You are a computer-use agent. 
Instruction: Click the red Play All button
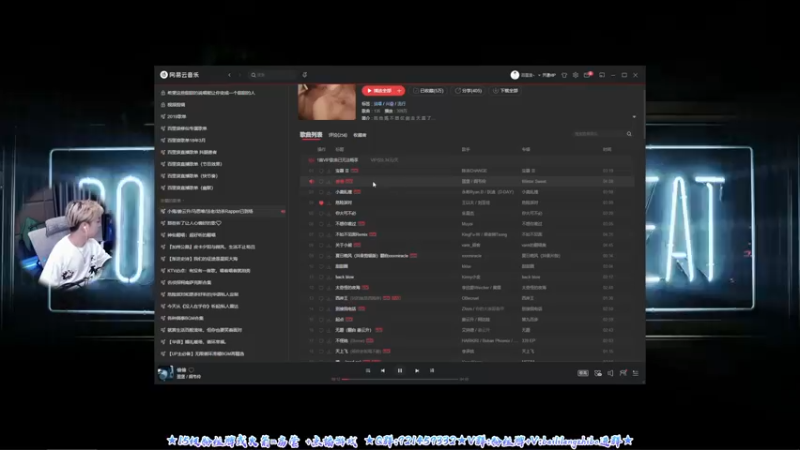pos(379,91)
